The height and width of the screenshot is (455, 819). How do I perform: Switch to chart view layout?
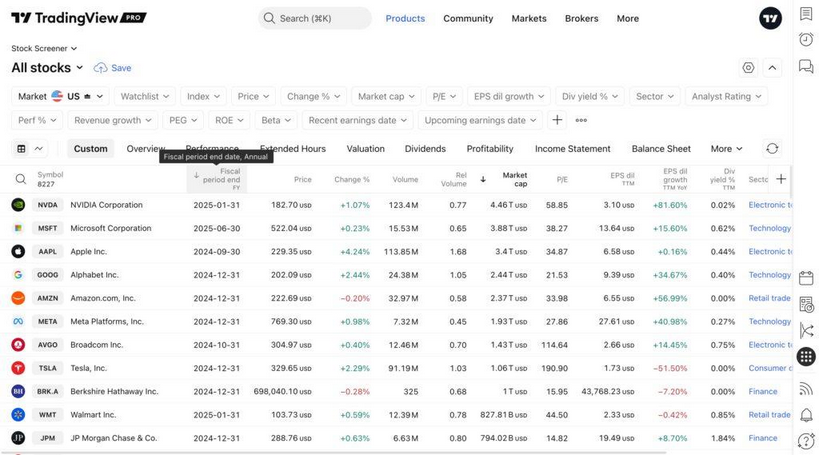tap(39, 148)
